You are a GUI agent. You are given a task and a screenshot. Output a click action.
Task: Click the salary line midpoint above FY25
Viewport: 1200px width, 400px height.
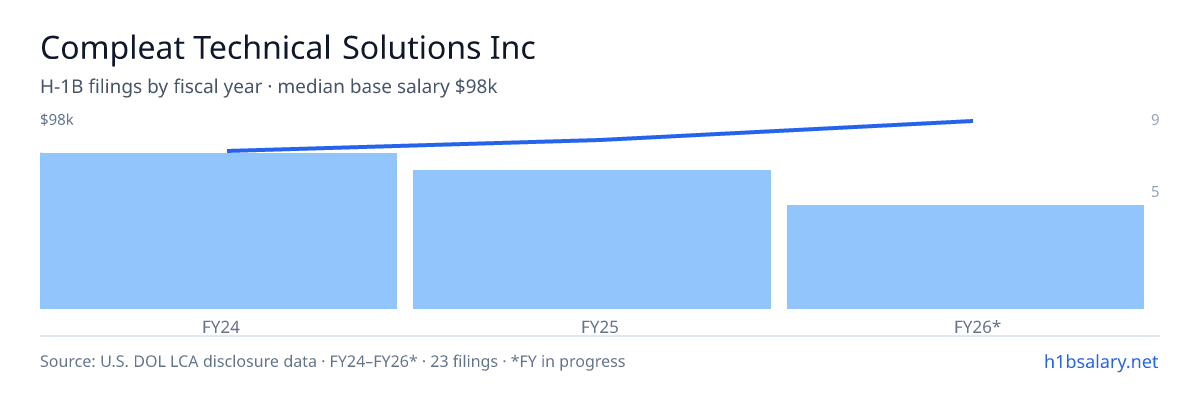point(600,140)
